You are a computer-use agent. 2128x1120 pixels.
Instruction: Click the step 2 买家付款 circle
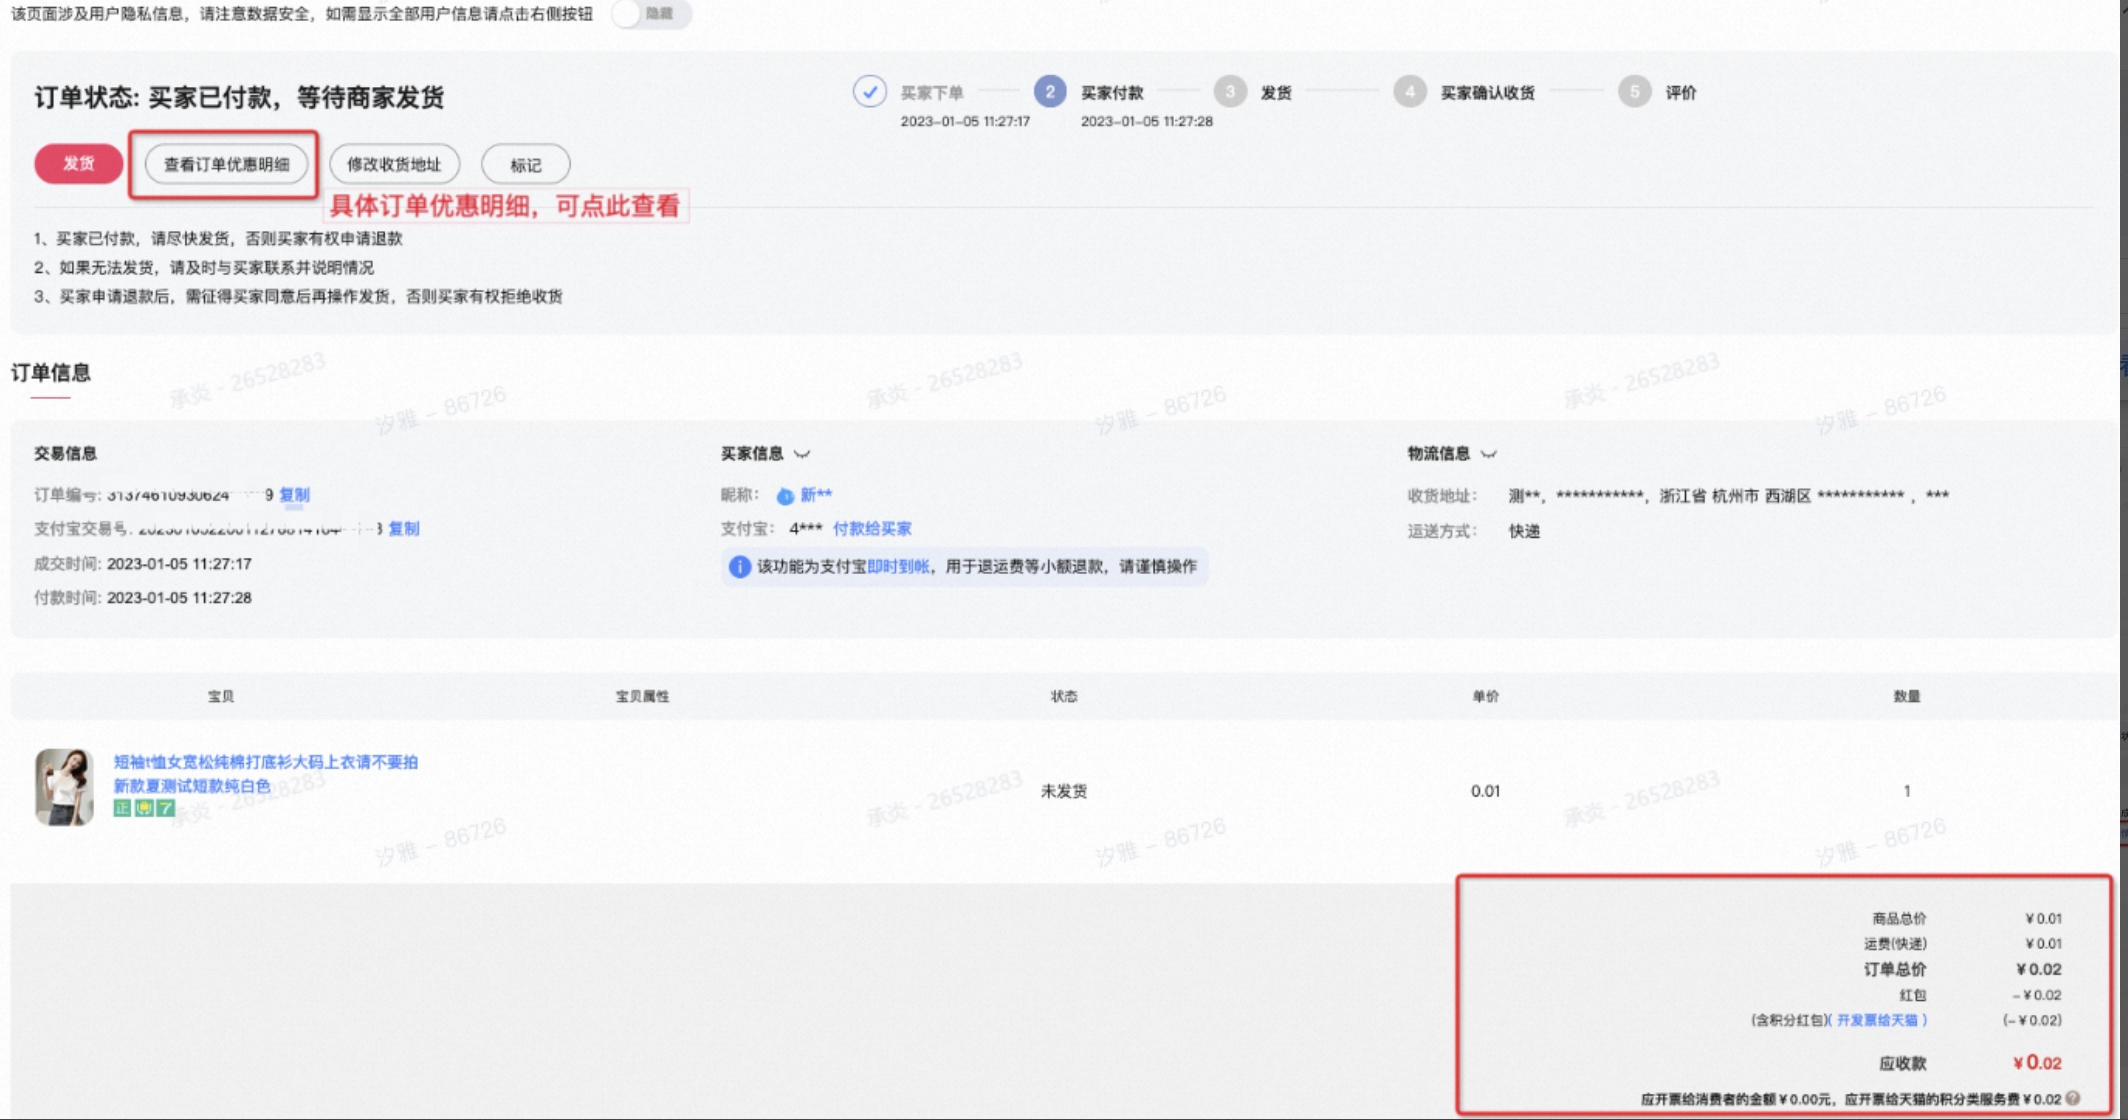1050,91
